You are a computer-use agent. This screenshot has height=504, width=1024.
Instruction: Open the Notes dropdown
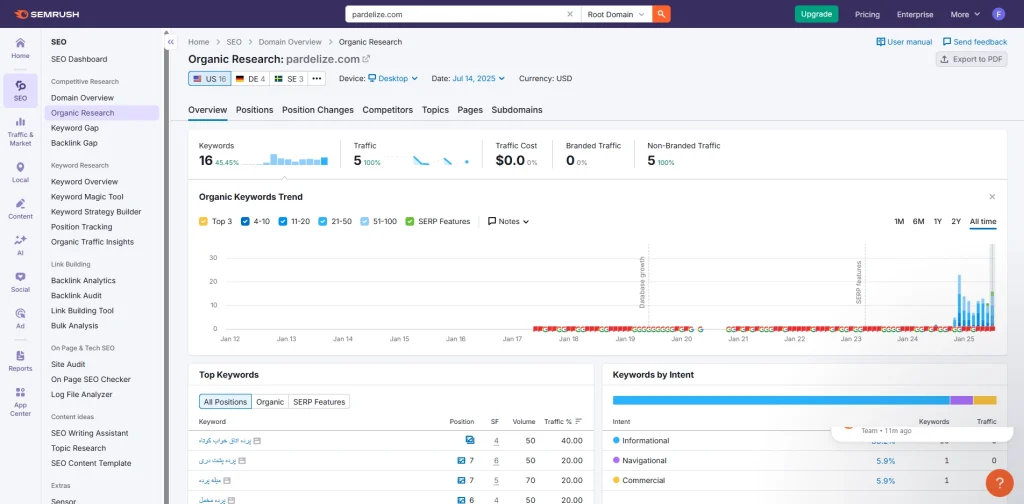508,221
